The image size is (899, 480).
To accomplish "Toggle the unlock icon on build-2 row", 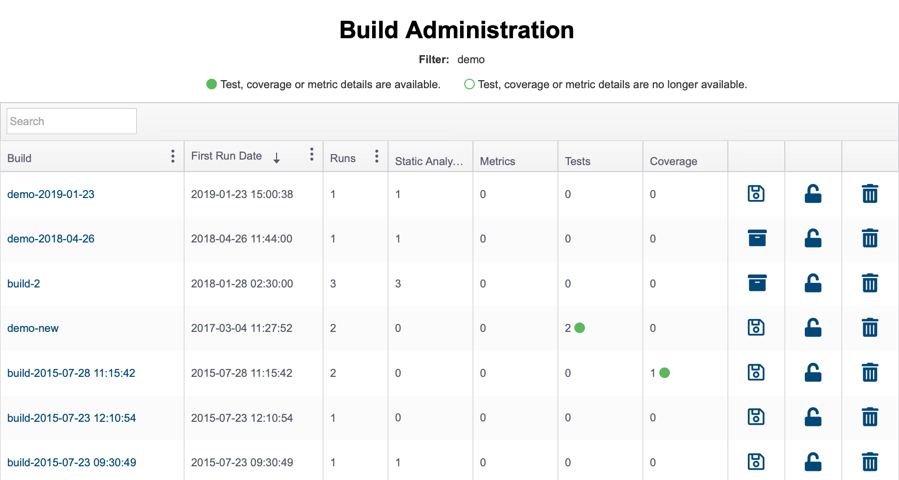I will tap(812, 283).
